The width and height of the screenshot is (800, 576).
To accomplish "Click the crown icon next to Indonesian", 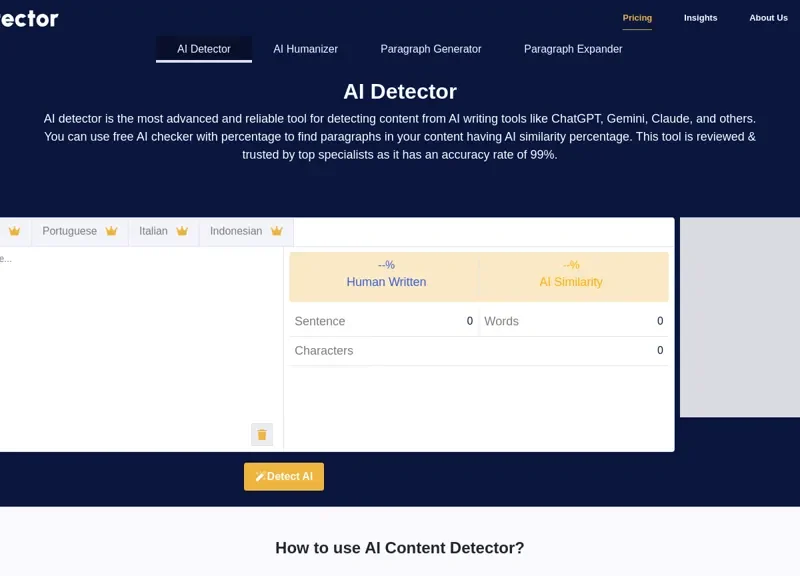I will 277,231.
